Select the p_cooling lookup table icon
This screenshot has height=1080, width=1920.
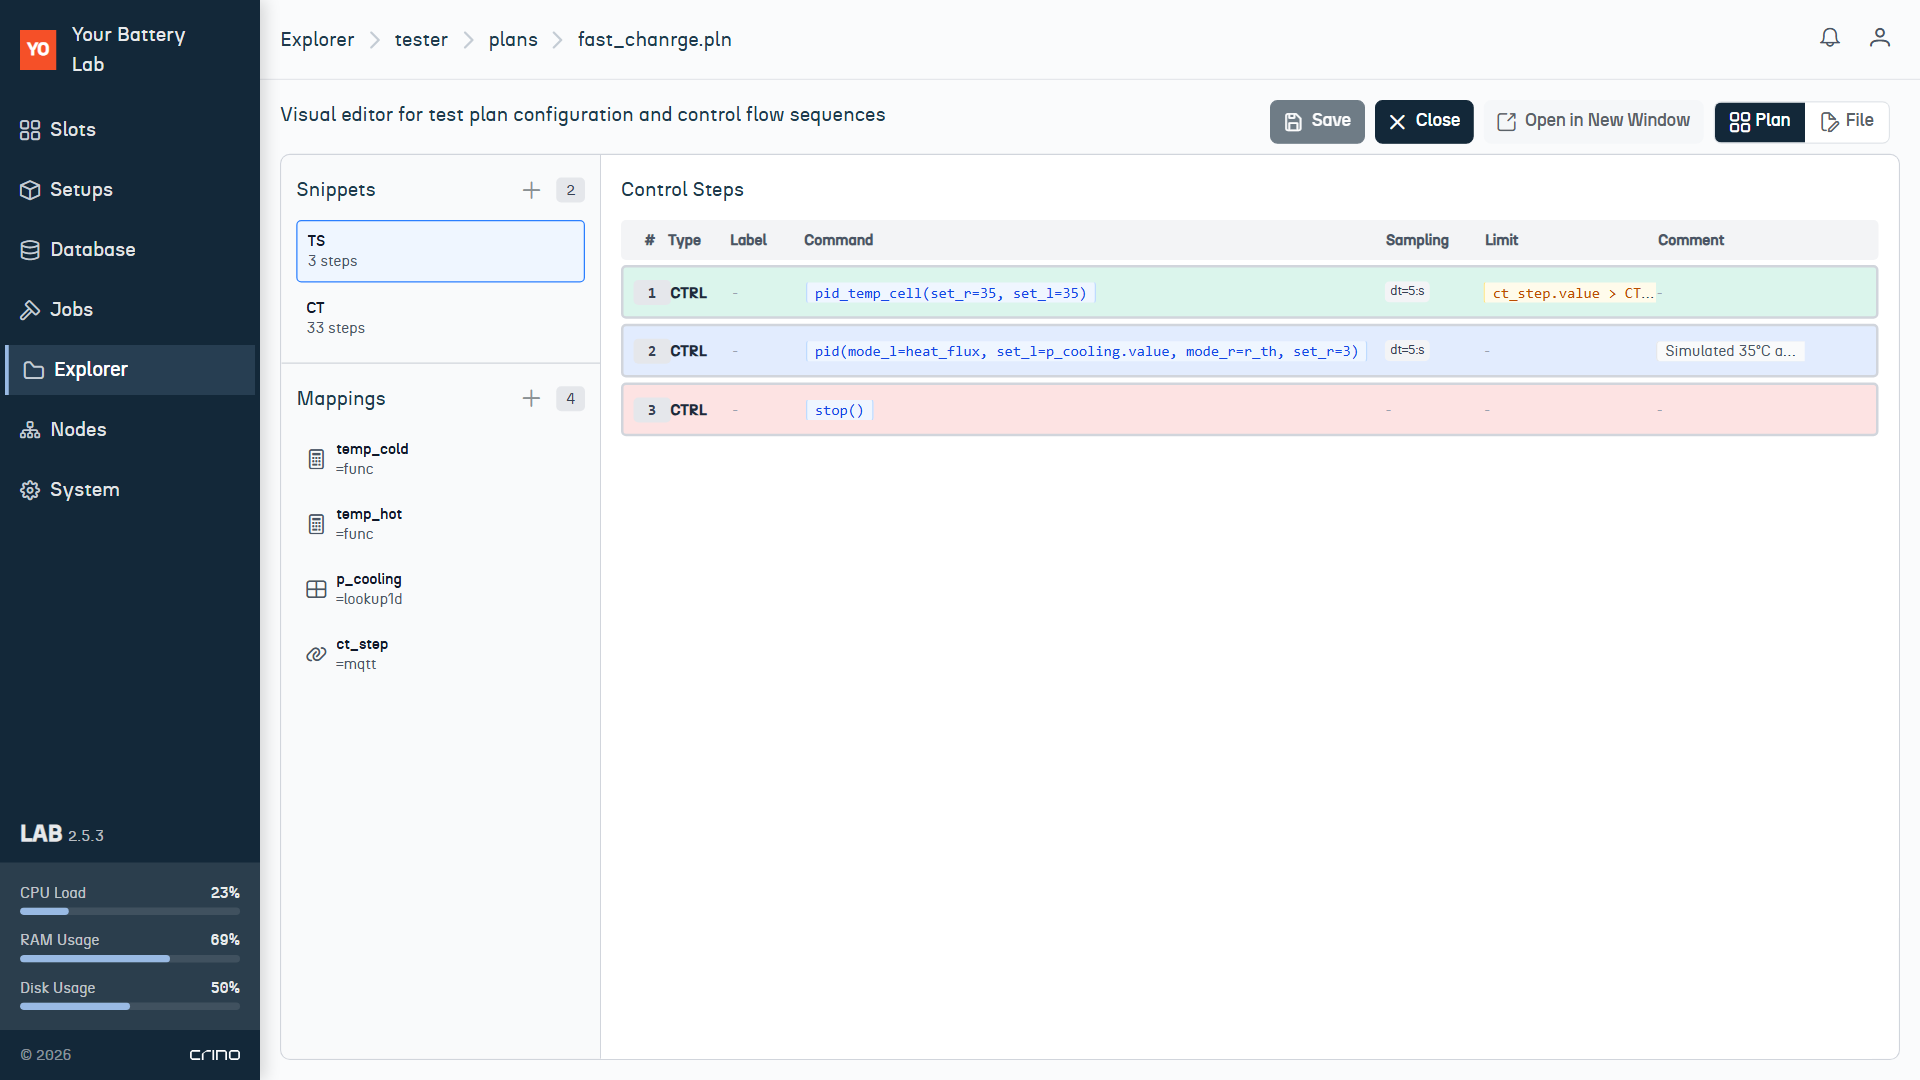[316, 589]
